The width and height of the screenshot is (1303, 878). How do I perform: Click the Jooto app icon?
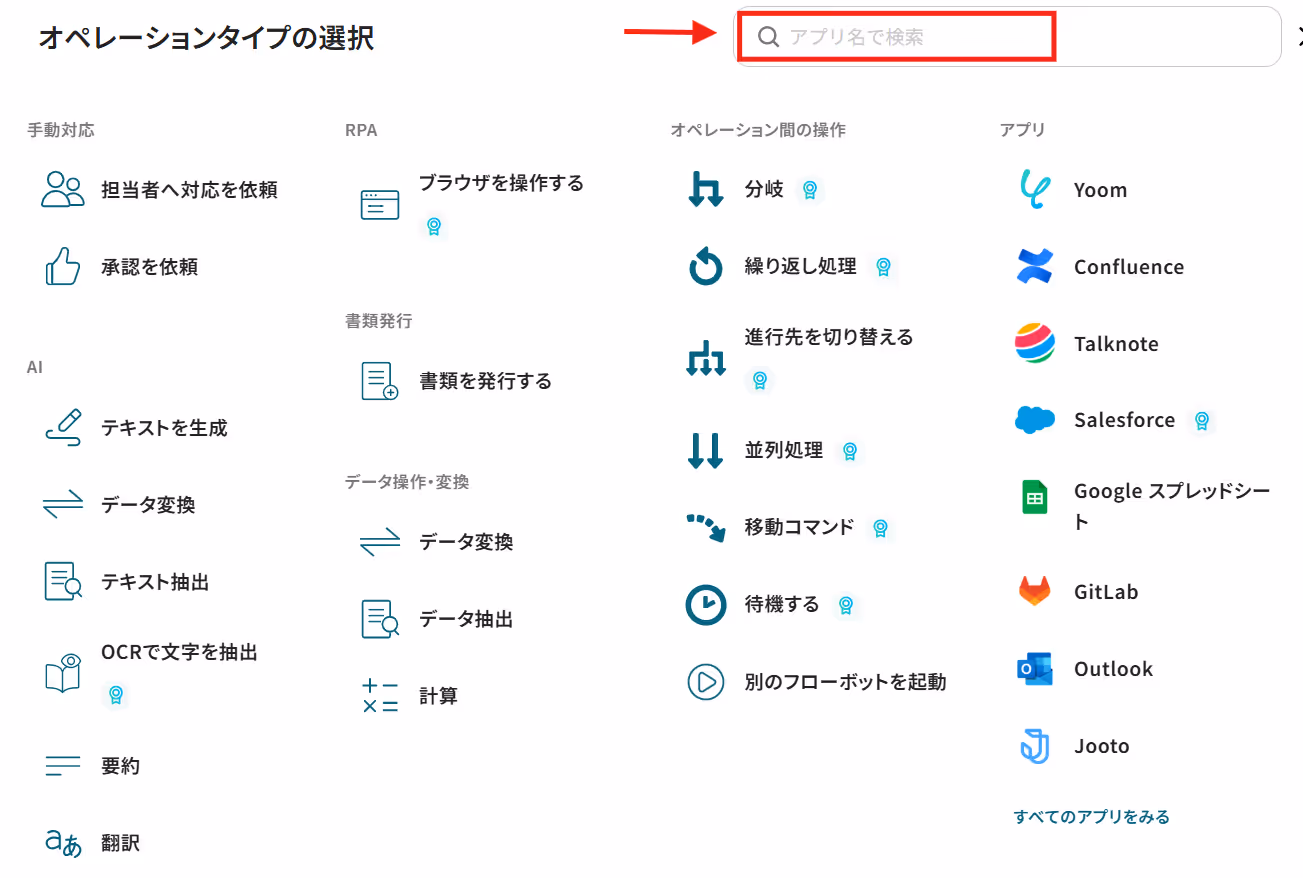(x=1035, y=746)
